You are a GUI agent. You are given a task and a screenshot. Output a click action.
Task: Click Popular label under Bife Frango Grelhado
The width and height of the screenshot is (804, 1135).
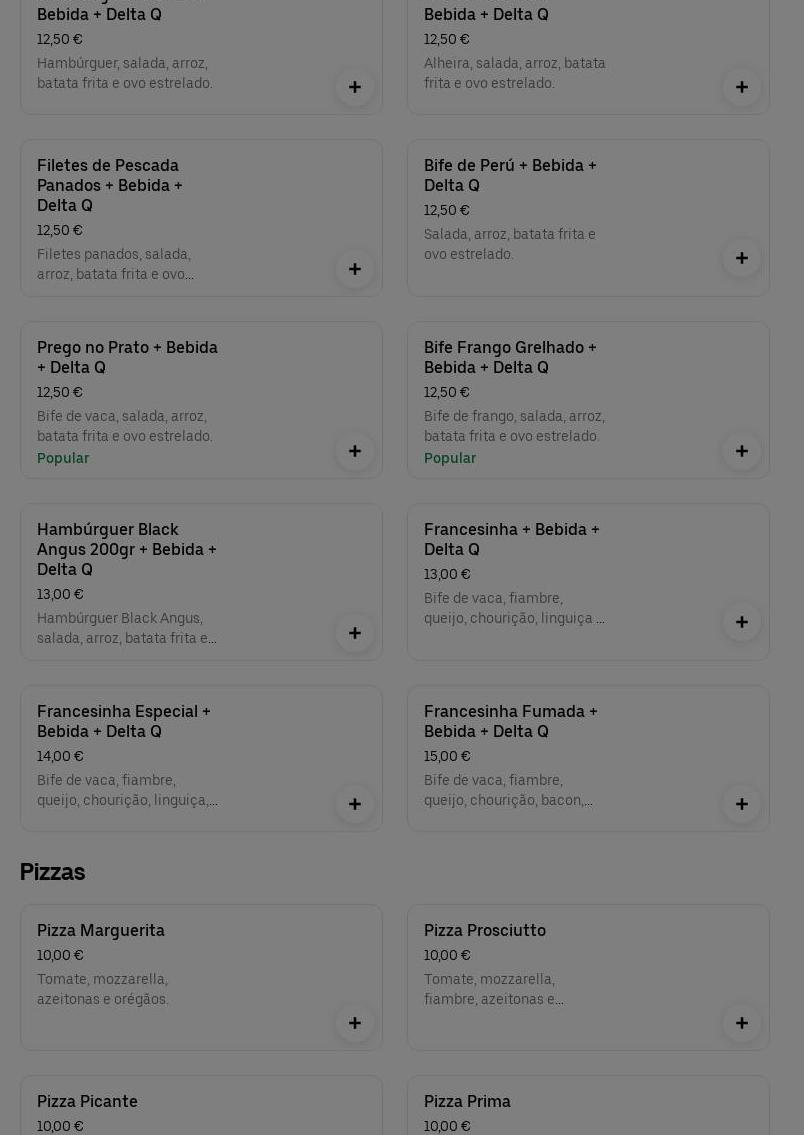pos(450,458)
